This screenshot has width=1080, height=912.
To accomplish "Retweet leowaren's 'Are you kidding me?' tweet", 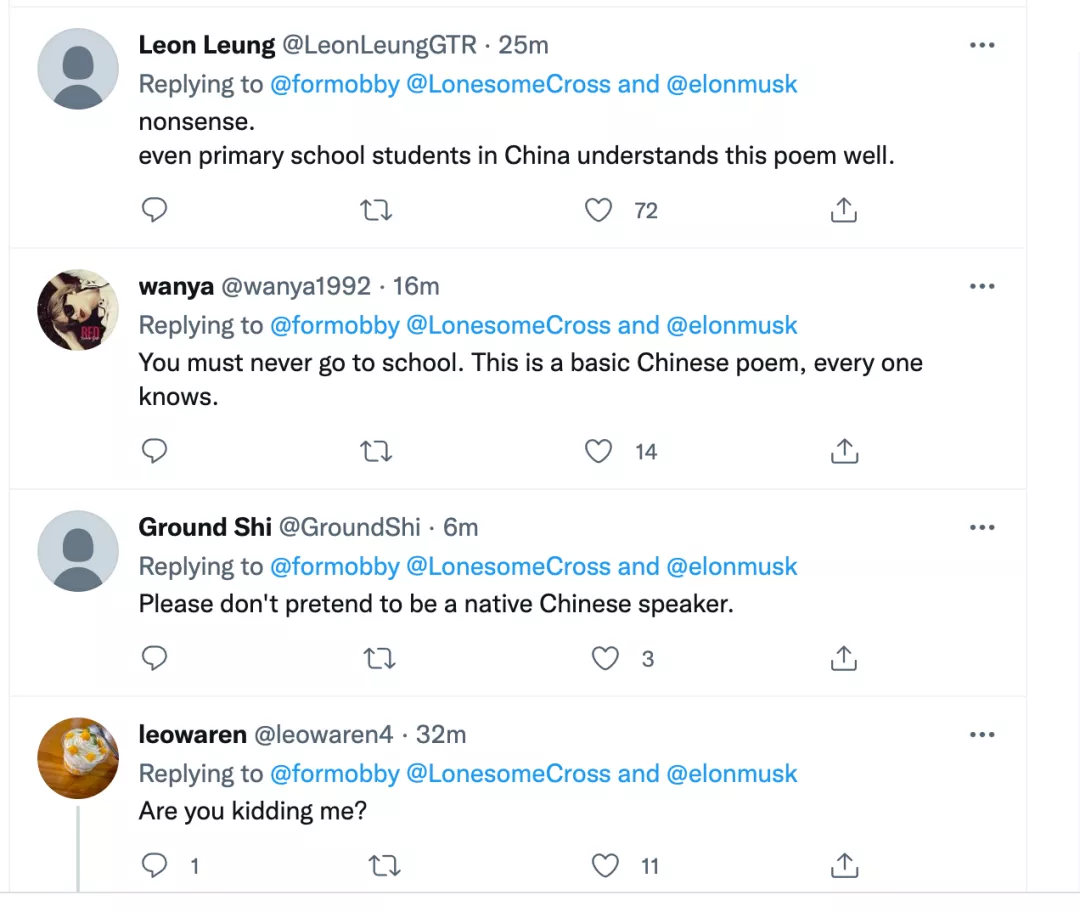I will 382,866.
